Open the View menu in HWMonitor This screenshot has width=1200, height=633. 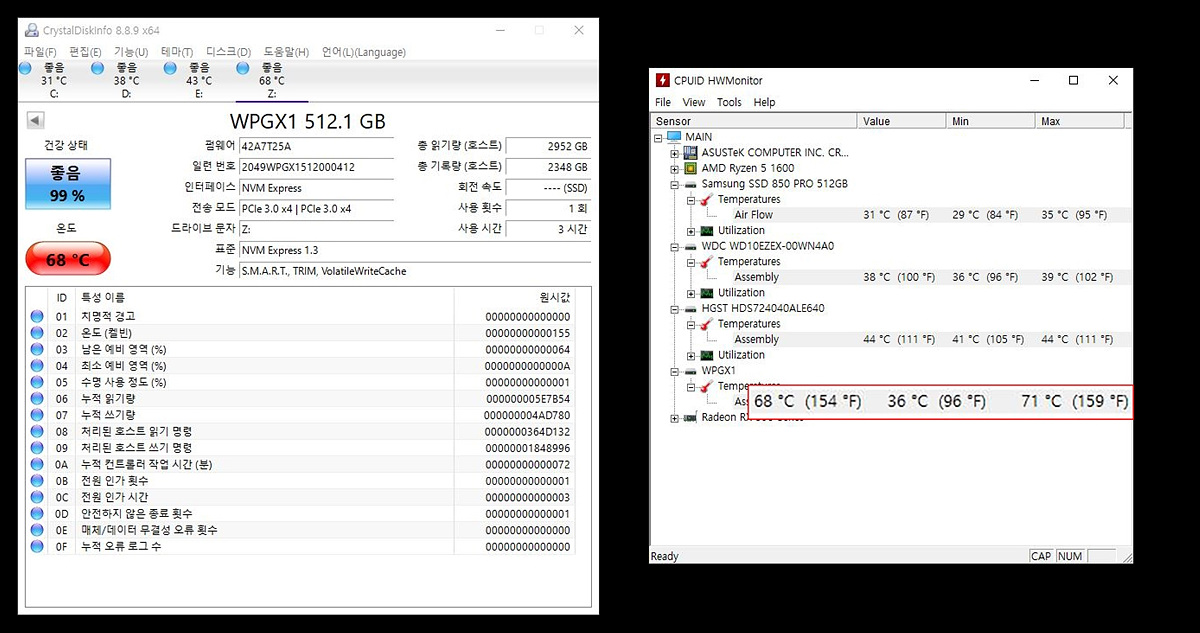(694, 102)
